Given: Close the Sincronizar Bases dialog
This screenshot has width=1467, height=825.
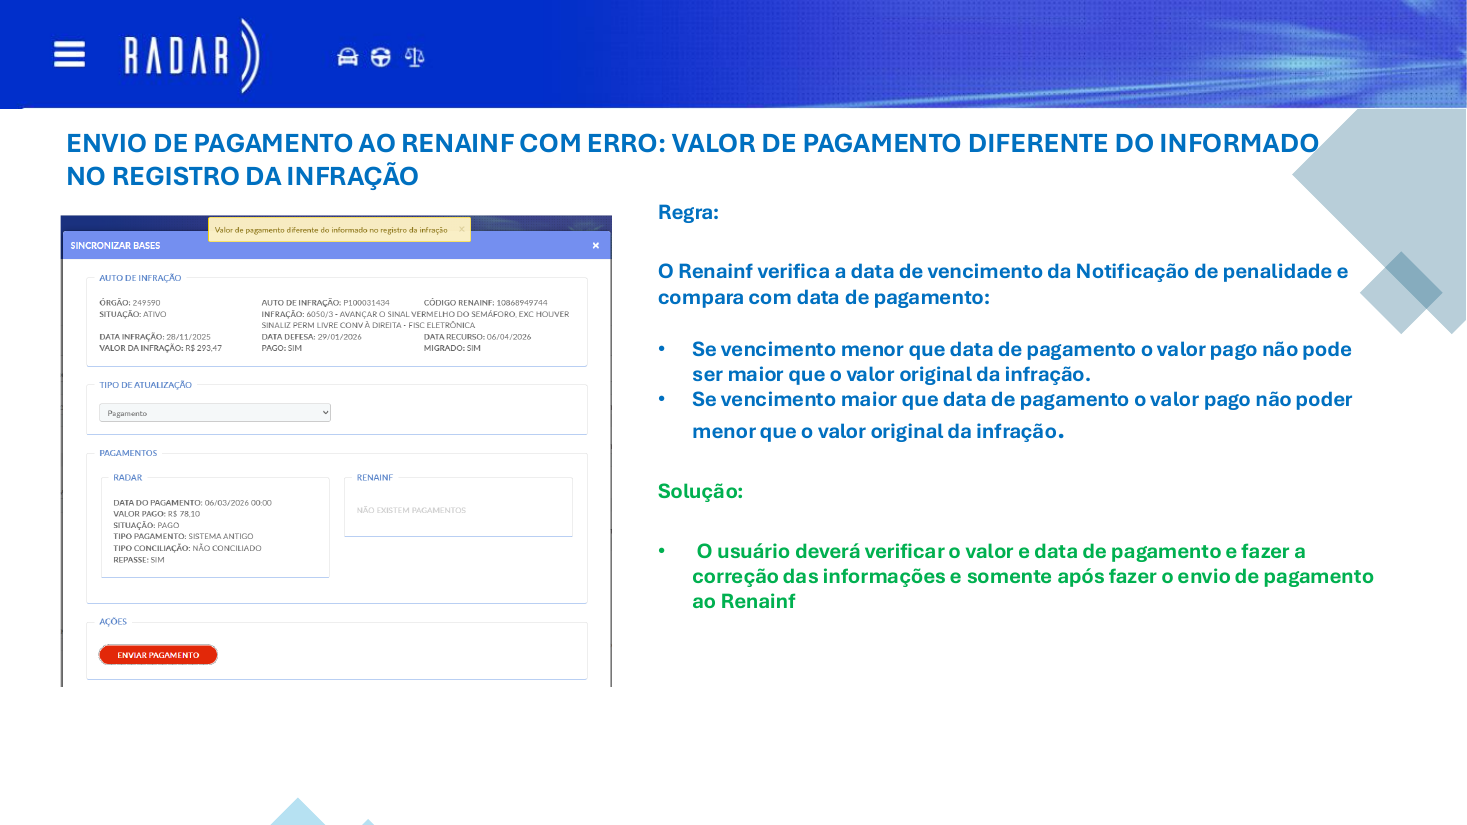Looking at the screenshot, I should pyautogui.click(x=596, y=245).
